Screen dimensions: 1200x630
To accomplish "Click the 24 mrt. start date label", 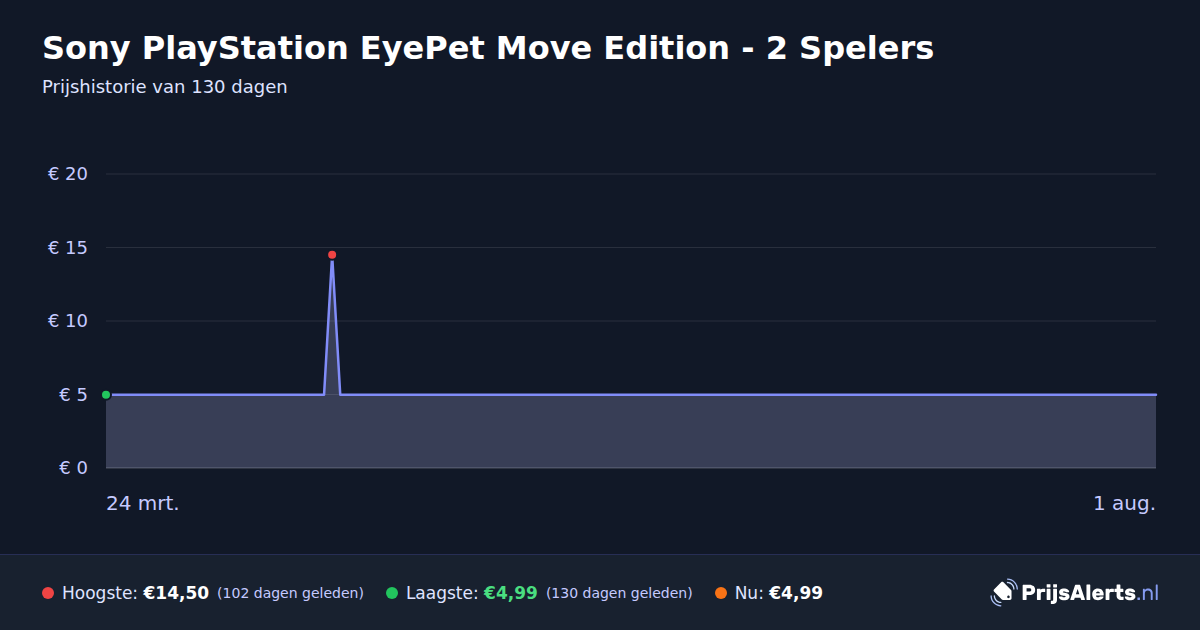I will 143,504.
